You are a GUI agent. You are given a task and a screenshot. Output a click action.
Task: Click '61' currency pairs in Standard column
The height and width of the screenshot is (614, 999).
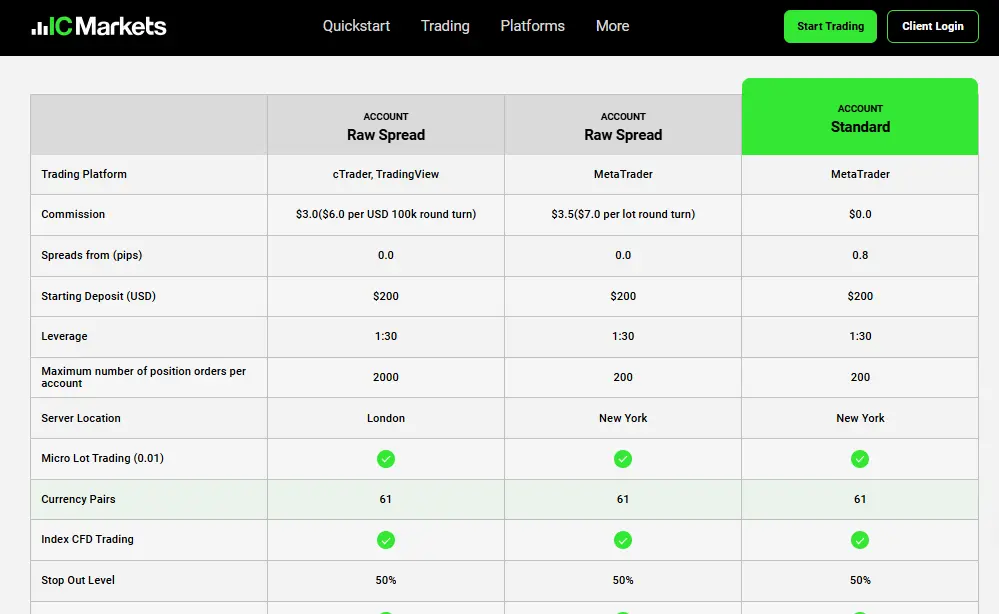point(860,499)
